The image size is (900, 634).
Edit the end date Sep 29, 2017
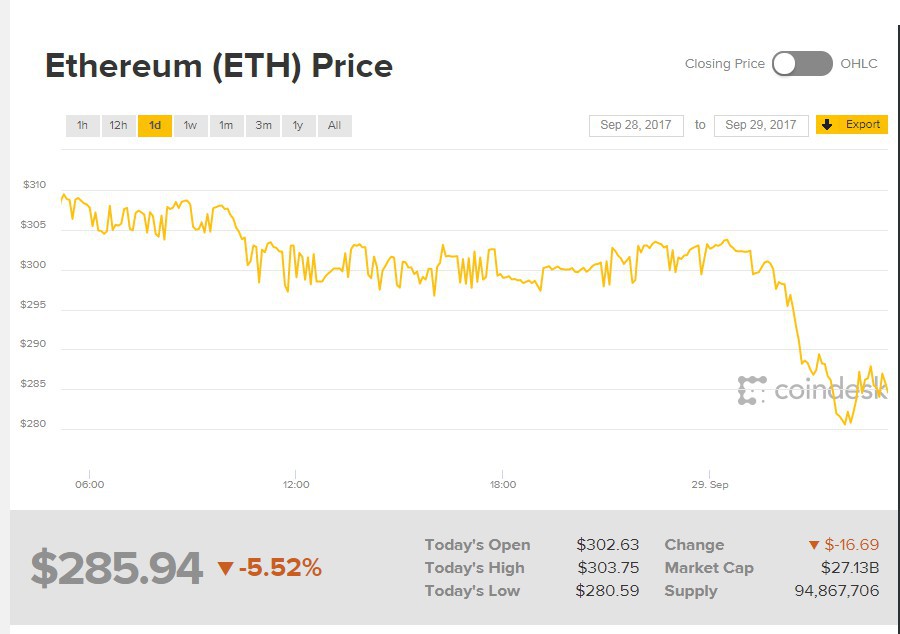click(x=761, y=125)
